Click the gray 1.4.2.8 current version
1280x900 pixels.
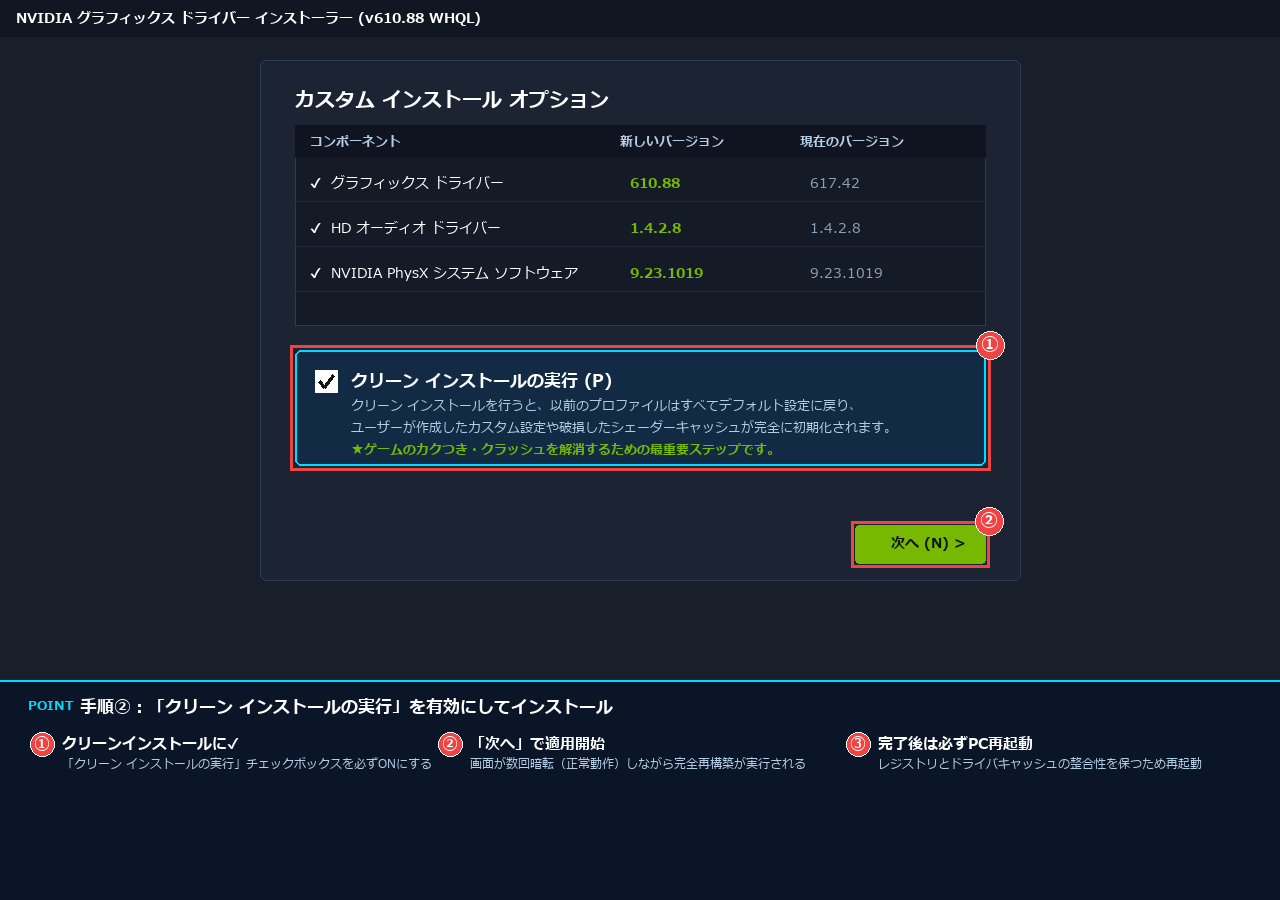point(835,228)
